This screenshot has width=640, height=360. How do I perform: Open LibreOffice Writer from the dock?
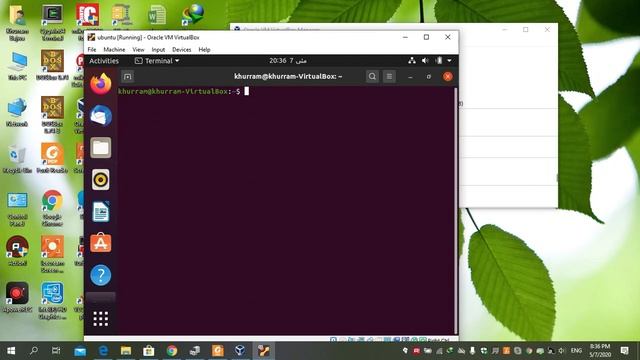tap(100, 211)
